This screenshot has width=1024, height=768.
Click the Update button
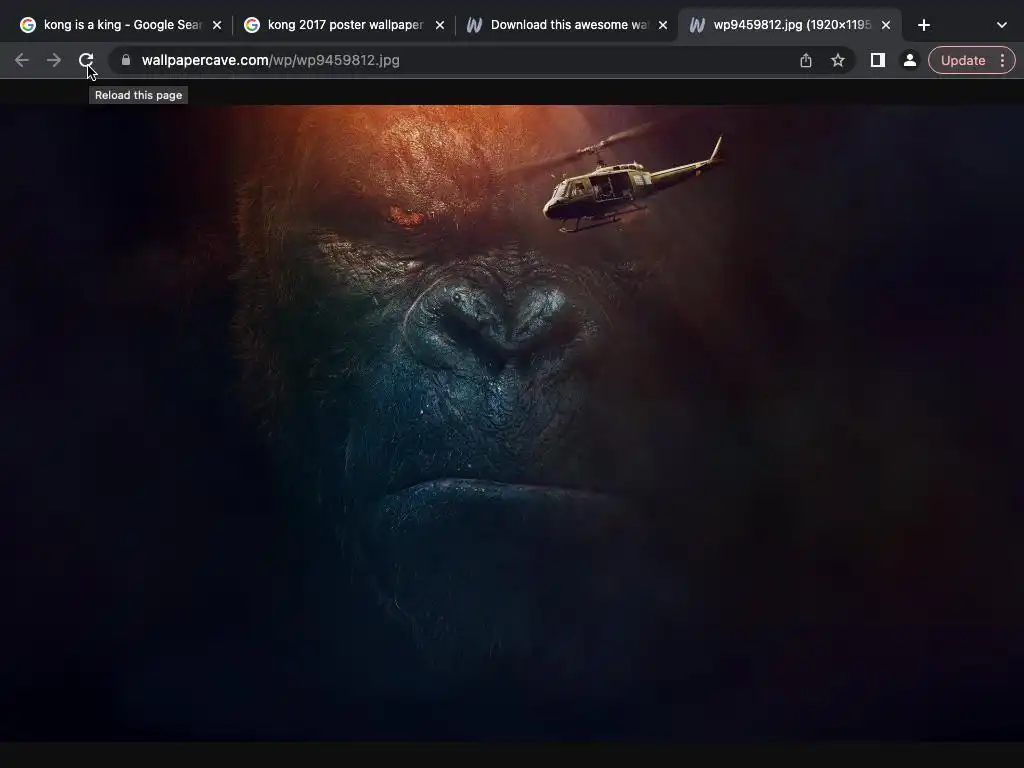point(963,60)
